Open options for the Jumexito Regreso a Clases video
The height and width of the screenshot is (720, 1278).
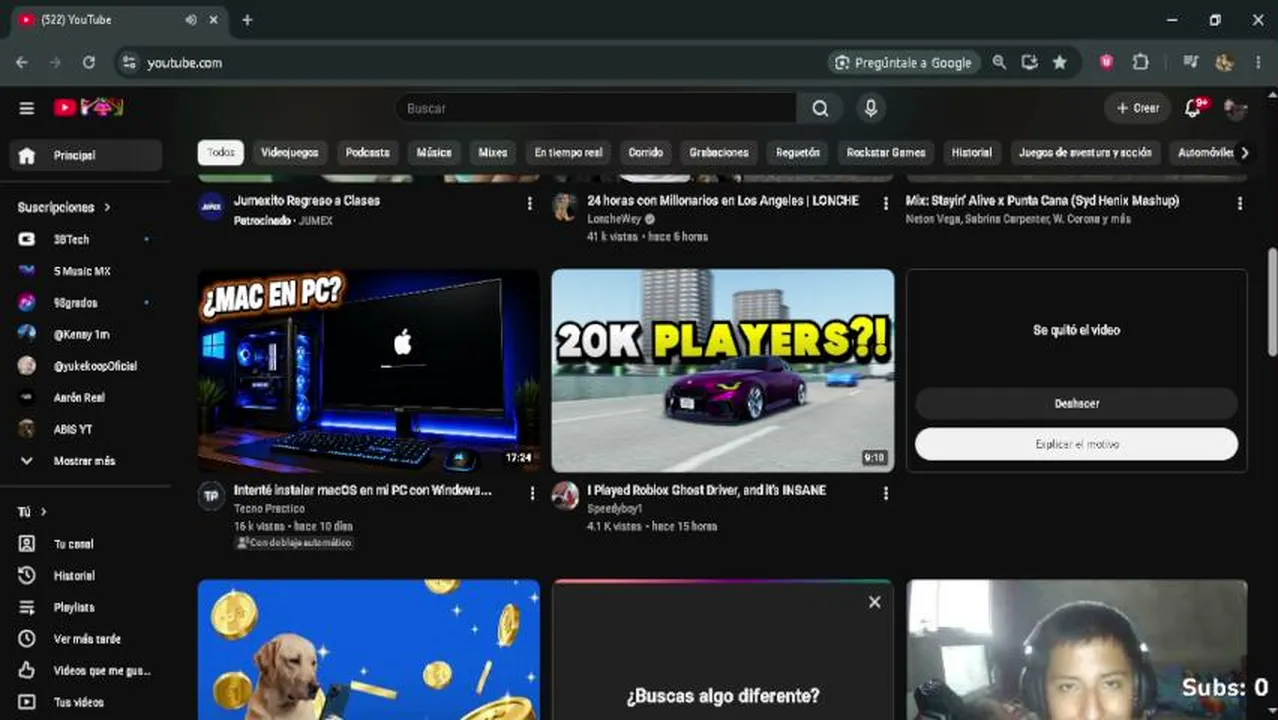[x=530, y=203]
